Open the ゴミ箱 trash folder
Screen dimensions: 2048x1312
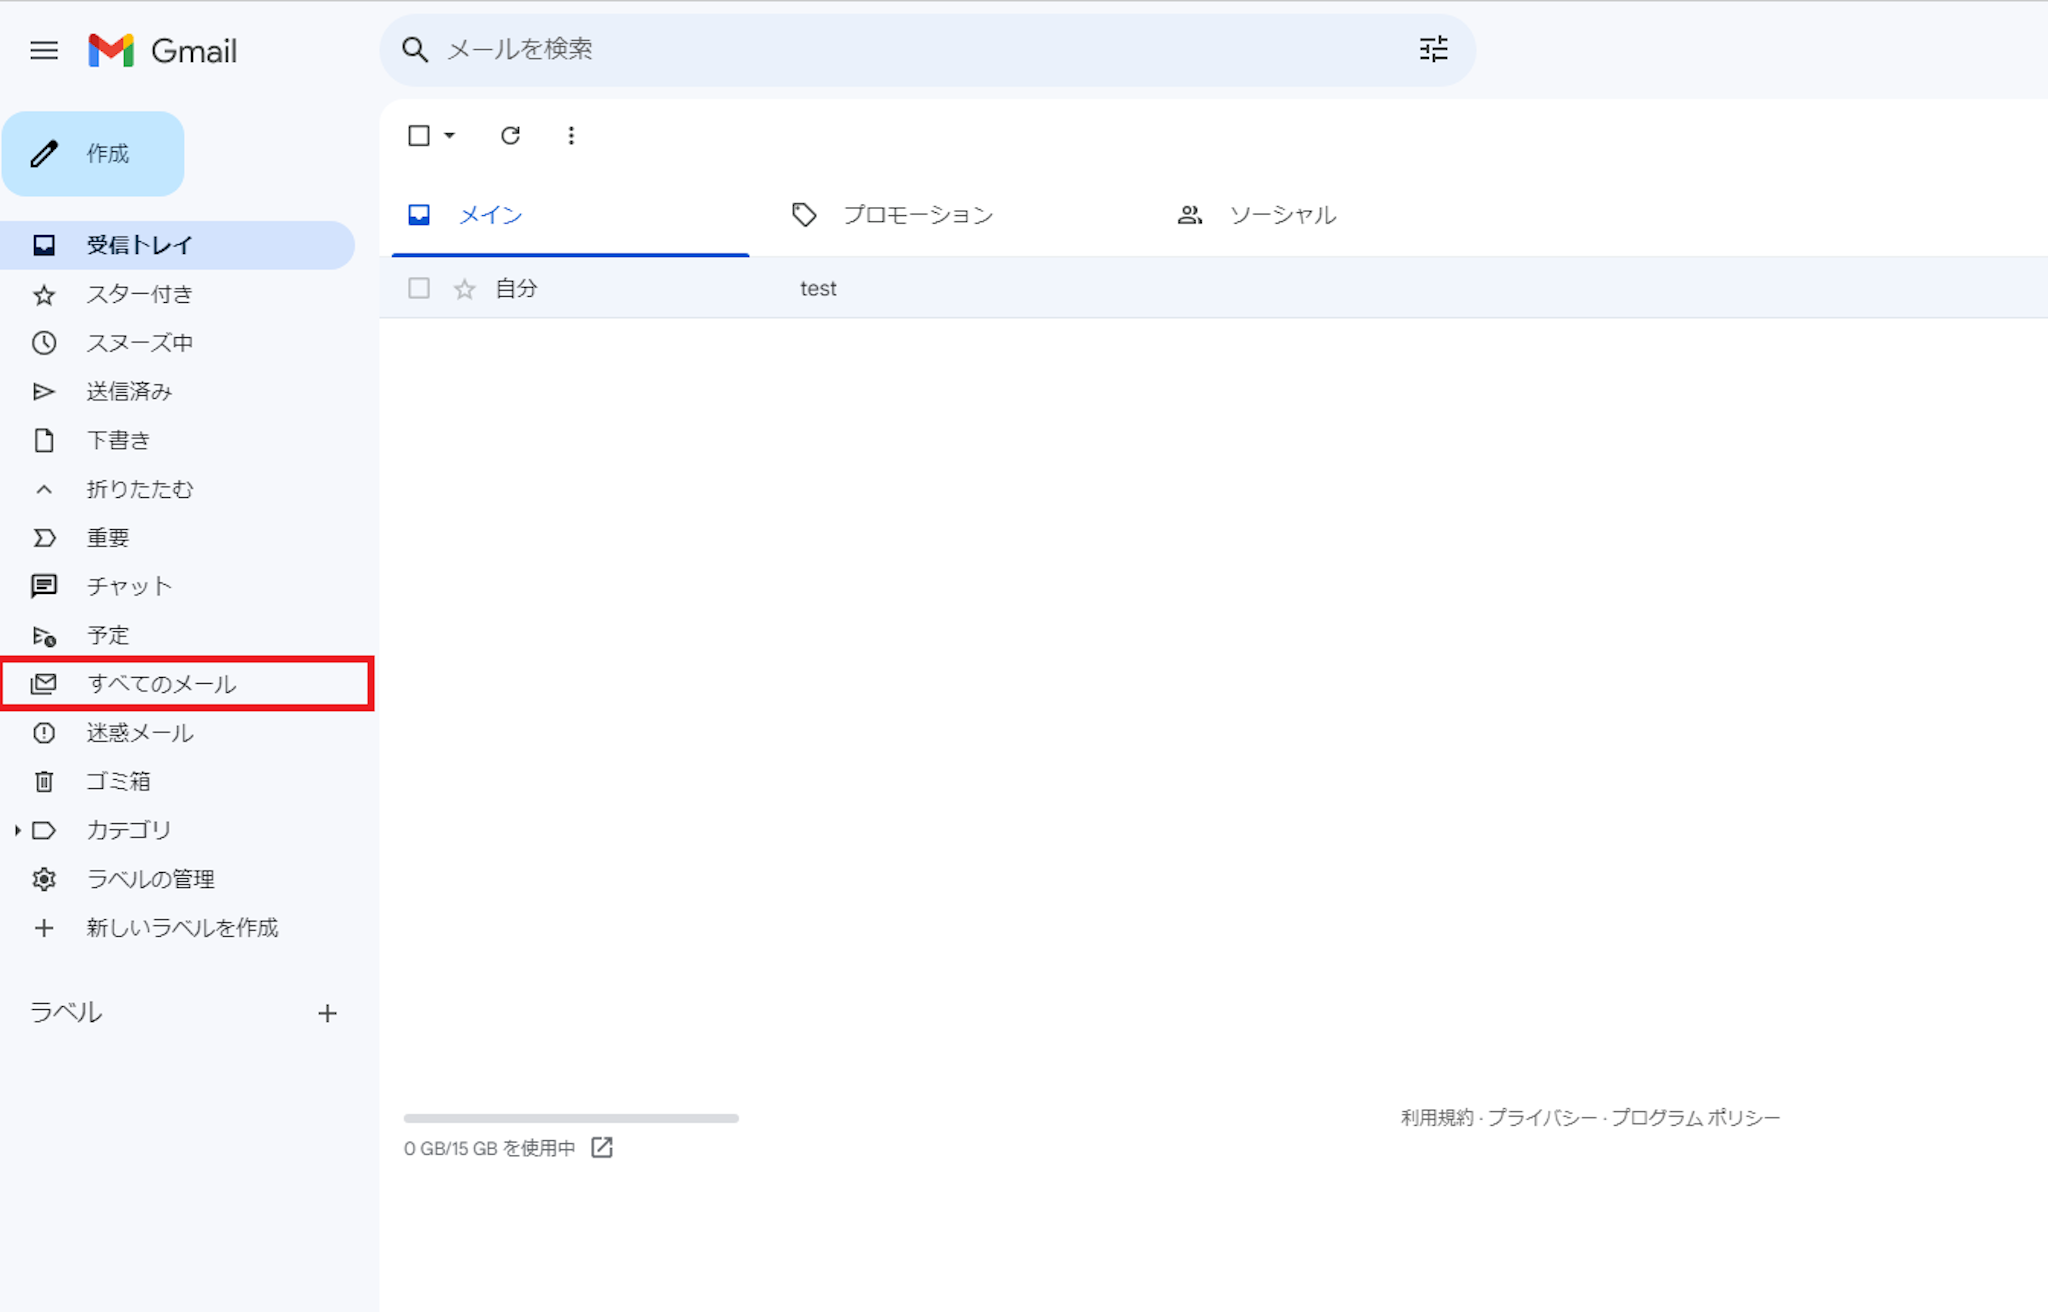118,781
